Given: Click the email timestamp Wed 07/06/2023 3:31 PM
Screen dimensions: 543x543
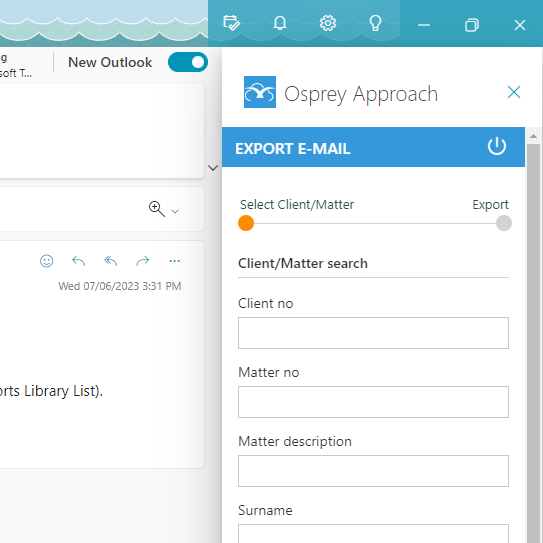Looking at the screenshot, I should 119,286.
